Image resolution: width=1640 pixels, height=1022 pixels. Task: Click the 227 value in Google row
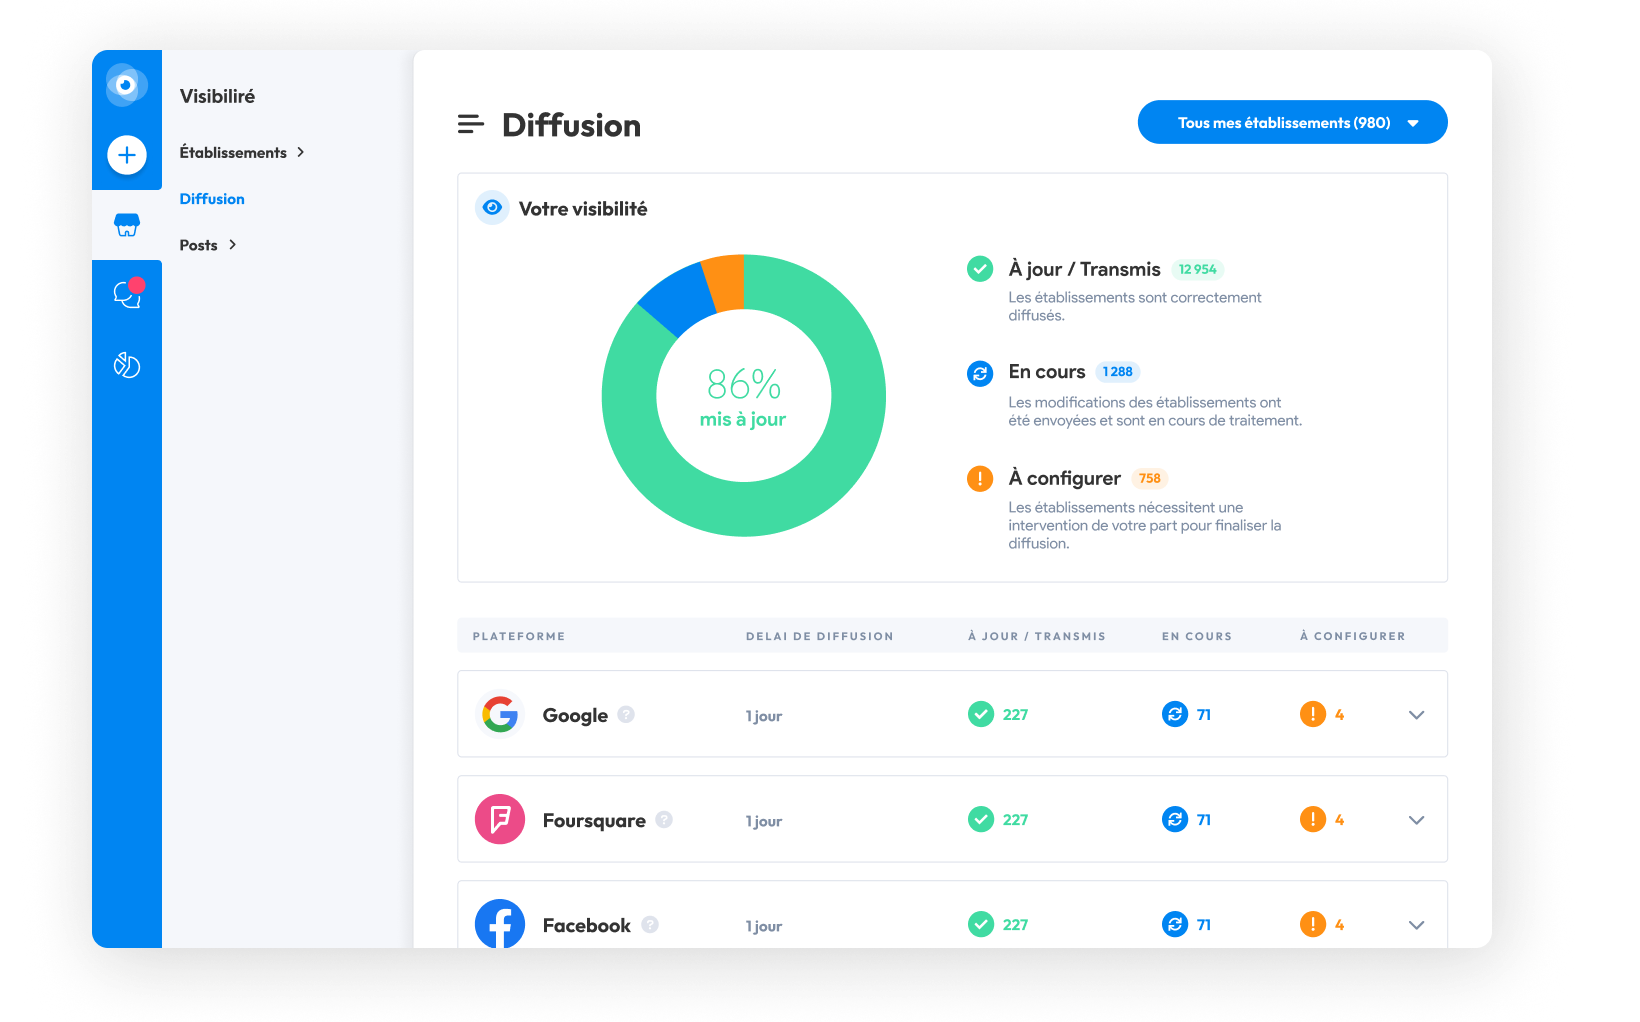pos(1015,714)
